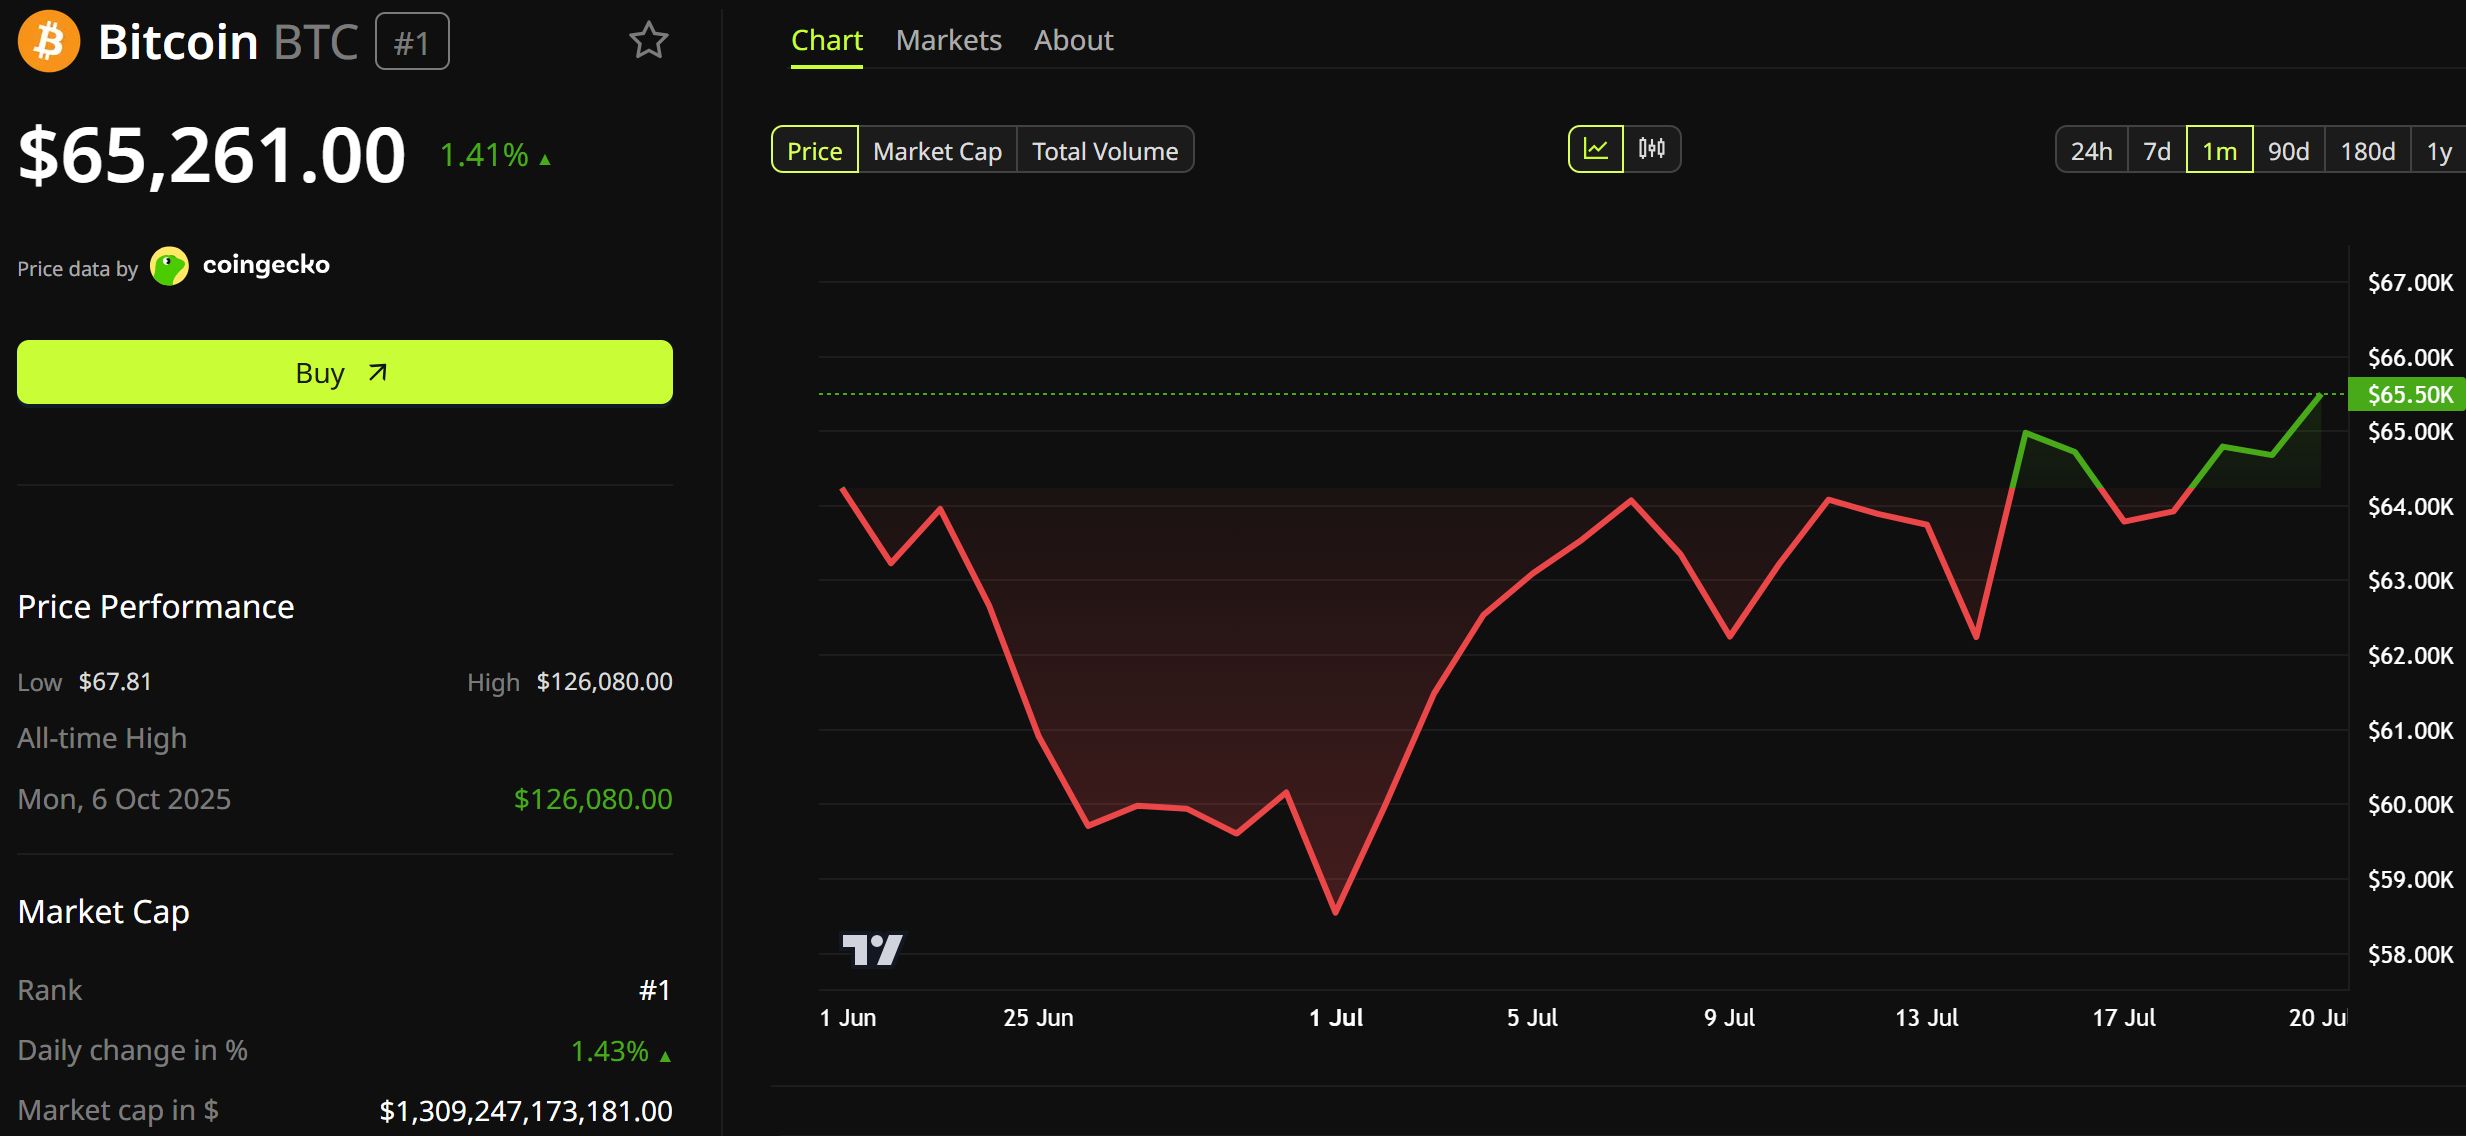Click the #1 rank badge
The image size is (2466, 1136).
point(412,42)
